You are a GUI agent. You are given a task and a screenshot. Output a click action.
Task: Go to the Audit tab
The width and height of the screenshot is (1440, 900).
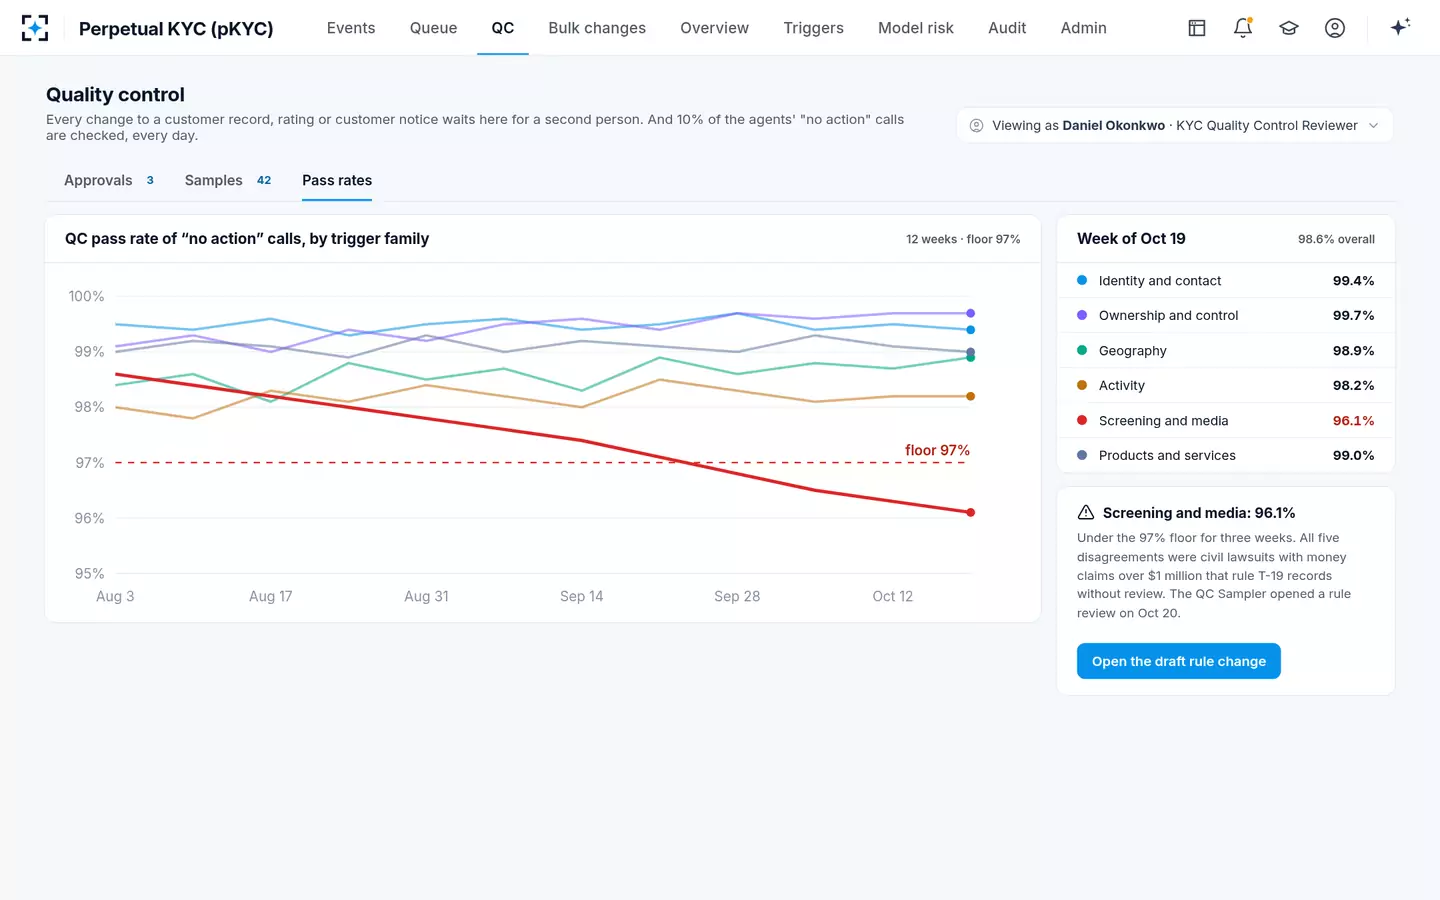[x=1007, y=28]
